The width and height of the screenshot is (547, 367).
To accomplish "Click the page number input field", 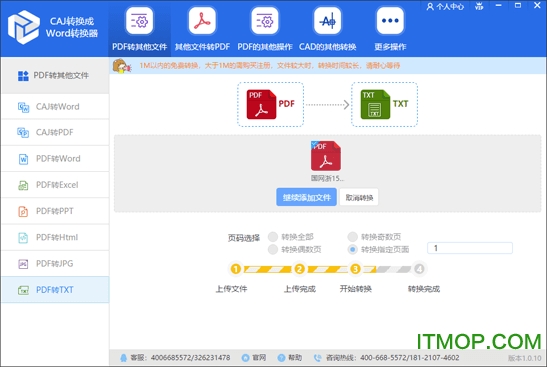I will click(x=470, y=248).
